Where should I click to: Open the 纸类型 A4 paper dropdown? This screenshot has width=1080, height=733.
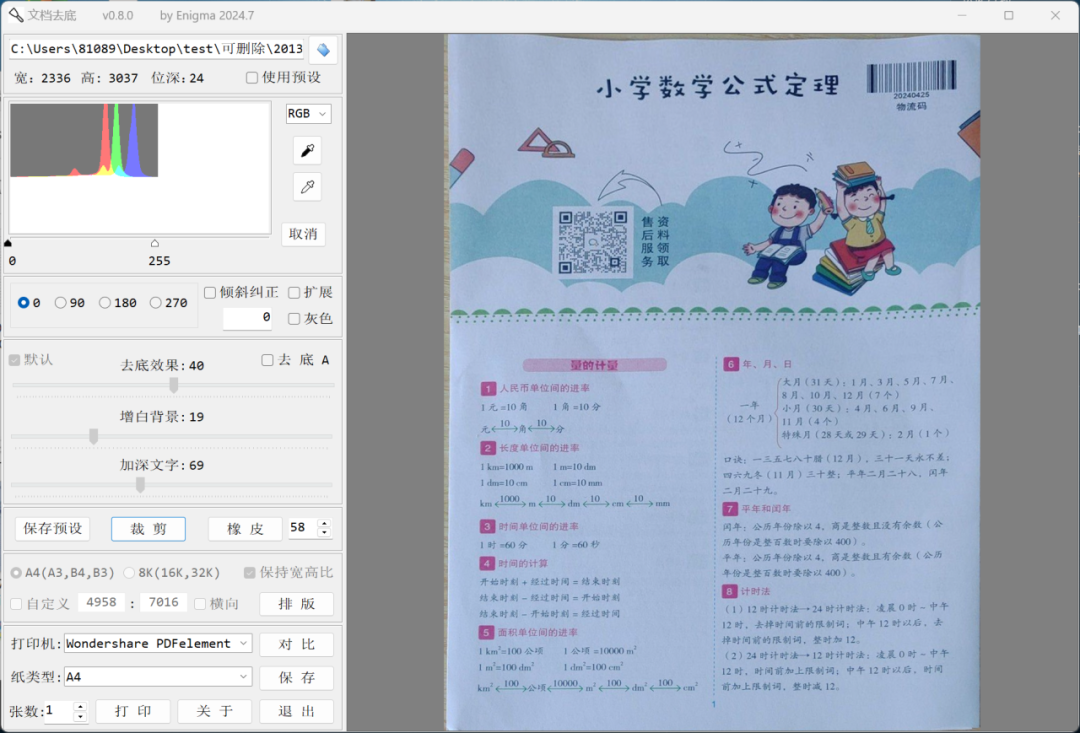pyautogui.click(x=245, y=677)
